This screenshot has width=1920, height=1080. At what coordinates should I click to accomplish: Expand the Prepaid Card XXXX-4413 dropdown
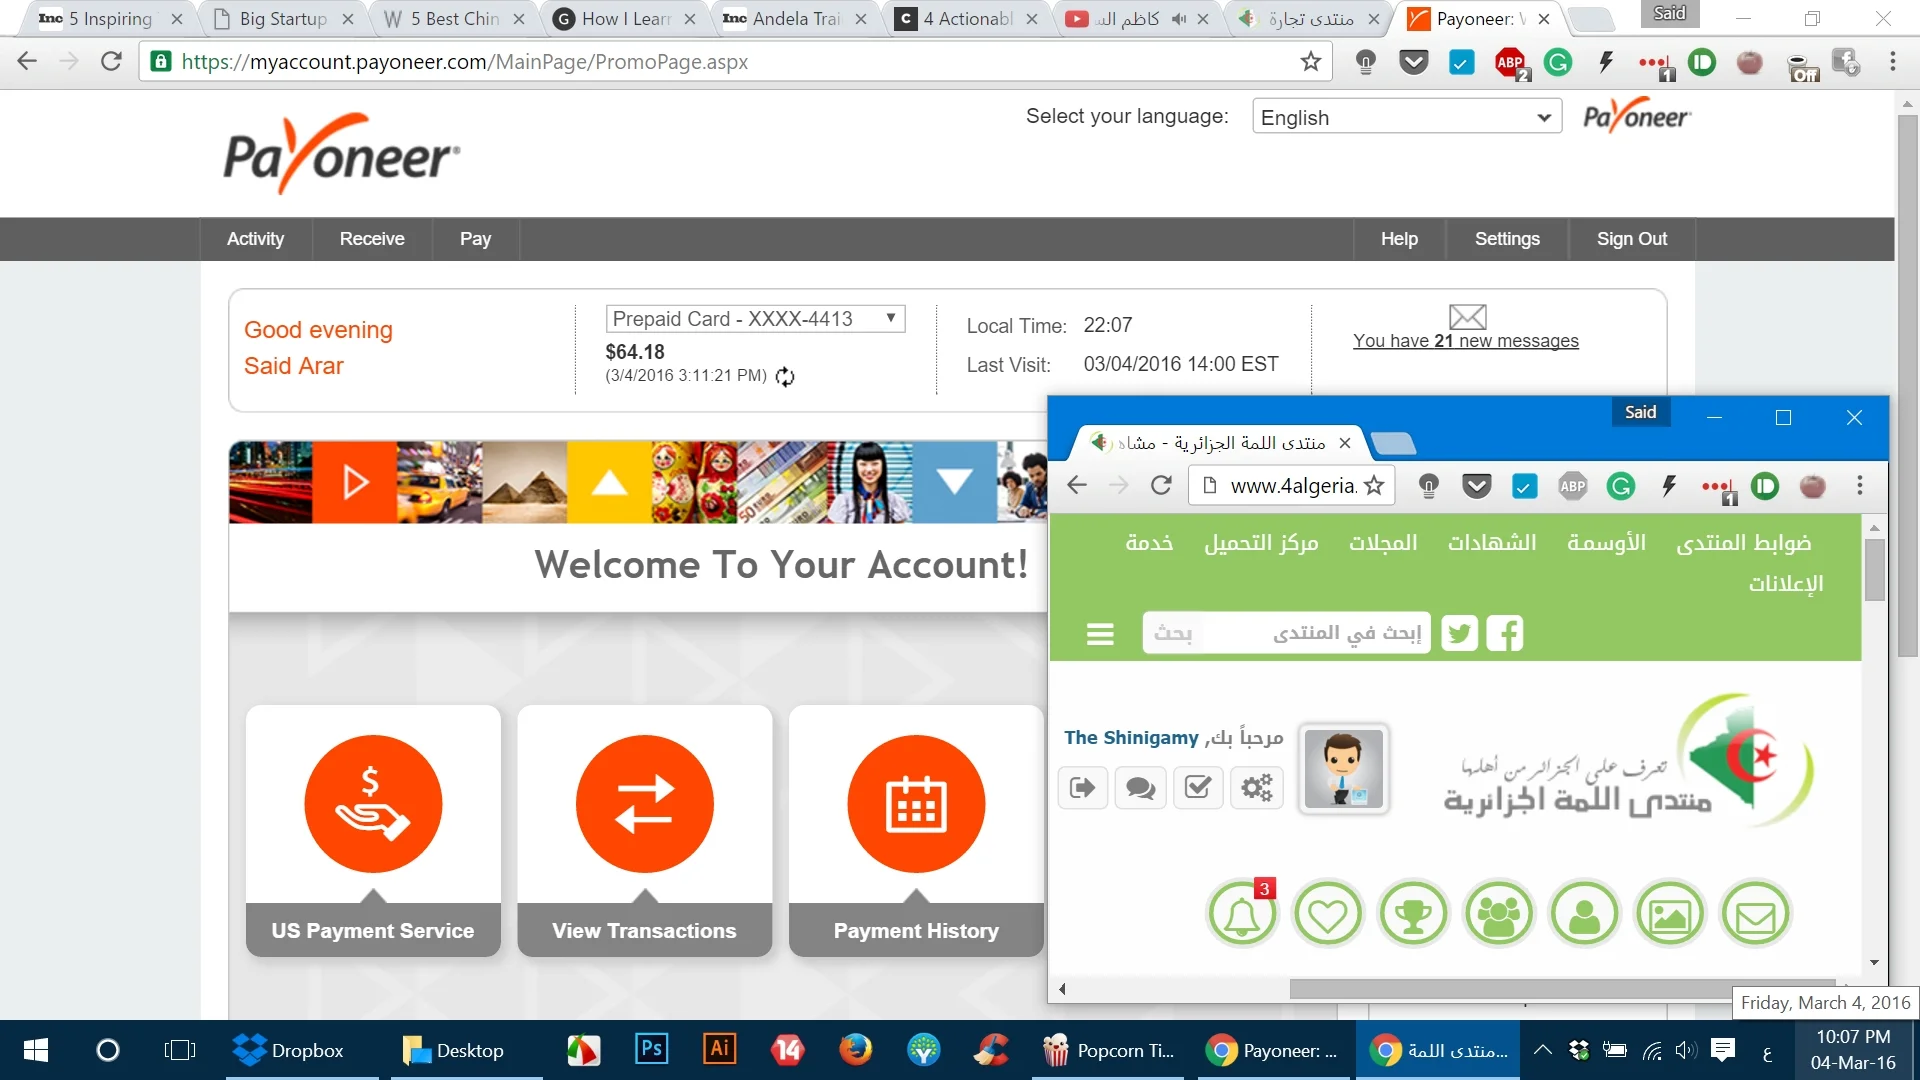pos(755,319)
